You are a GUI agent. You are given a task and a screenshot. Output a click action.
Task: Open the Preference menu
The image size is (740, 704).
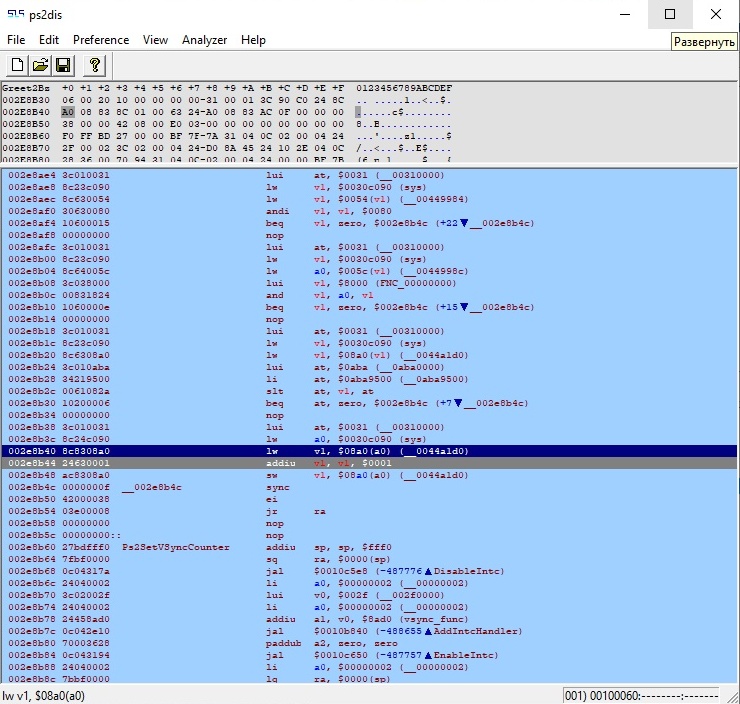101,40
